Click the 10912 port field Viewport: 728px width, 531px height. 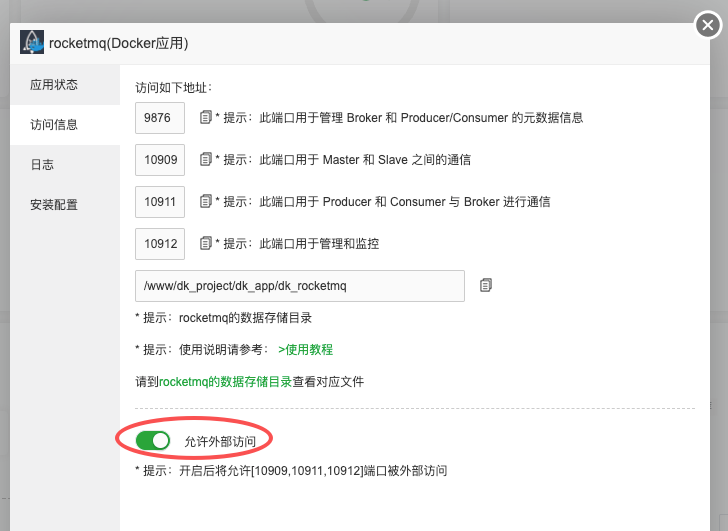159,243
